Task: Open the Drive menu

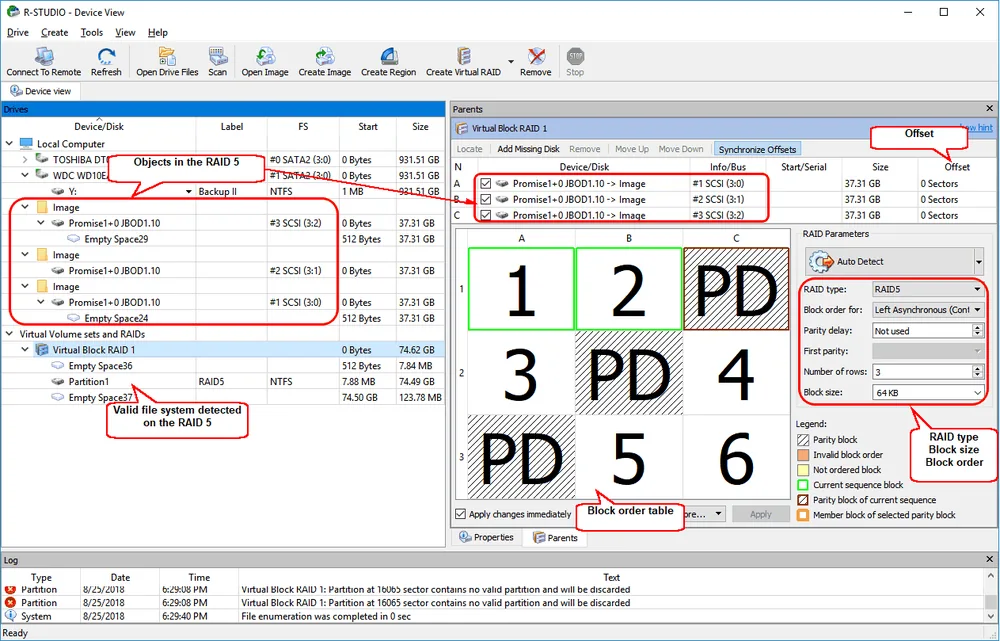Action: pyautogui.click(x=18, y=33)
